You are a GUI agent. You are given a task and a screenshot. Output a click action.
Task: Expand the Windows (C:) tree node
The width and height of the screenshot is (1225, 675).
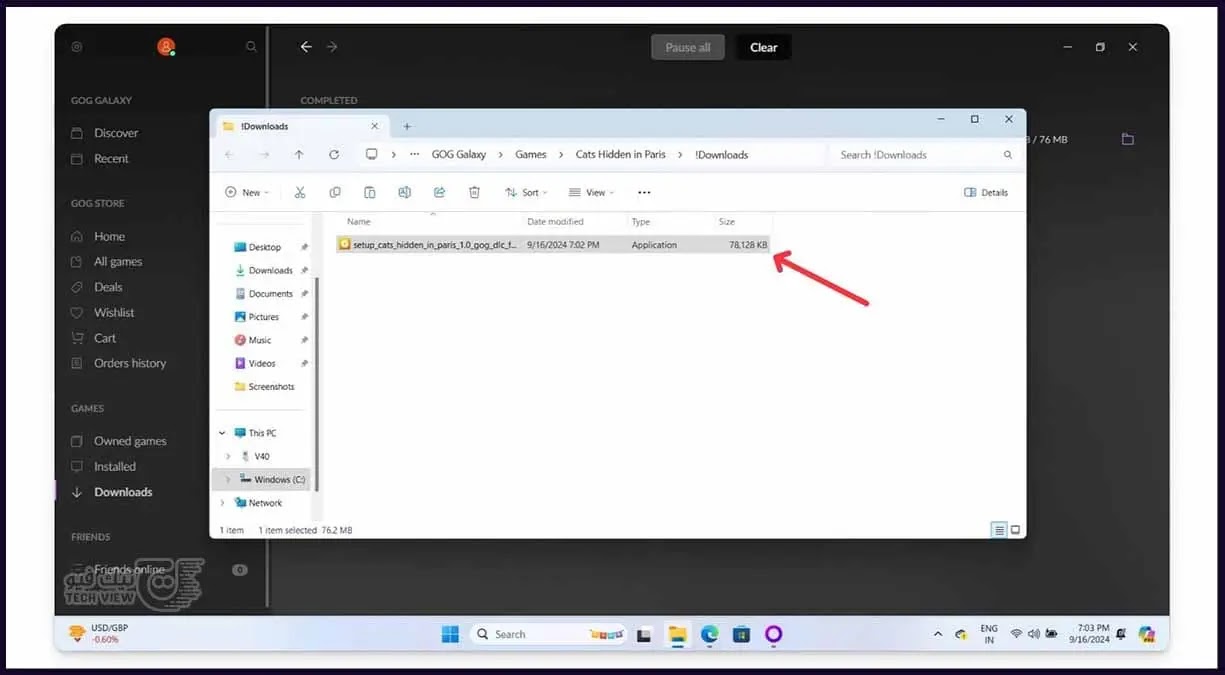228,479
